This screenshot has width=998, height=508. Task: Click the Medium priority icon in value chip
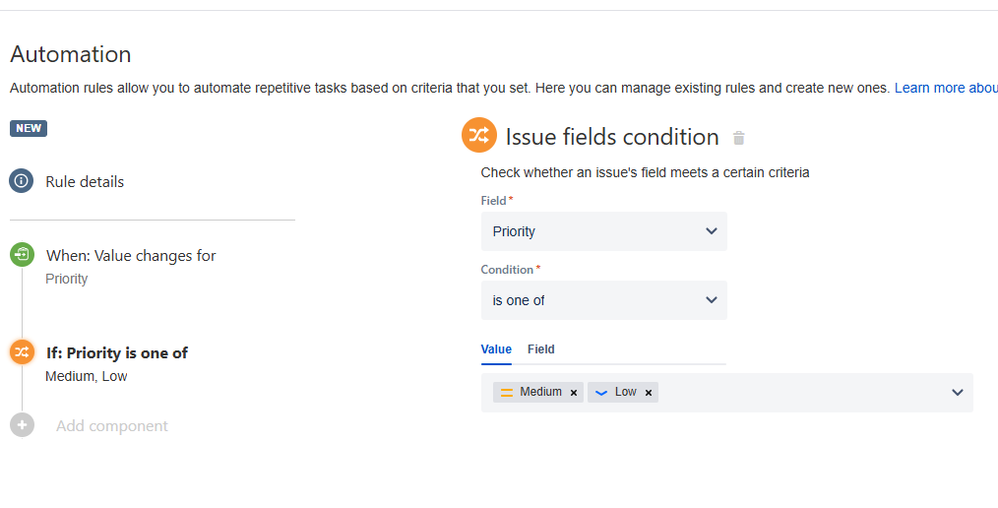(x=507, y=392)
